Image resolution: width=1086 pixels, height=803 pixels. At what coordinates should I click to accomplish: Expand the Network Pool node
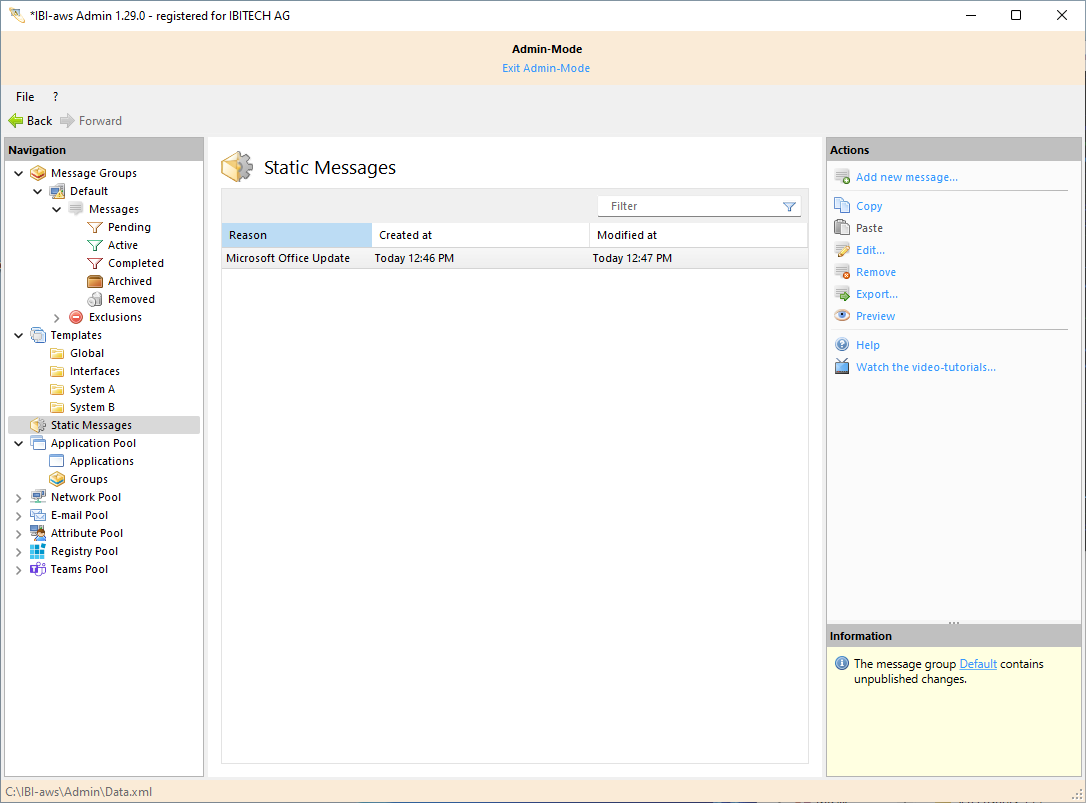click(x=19, y=498)
